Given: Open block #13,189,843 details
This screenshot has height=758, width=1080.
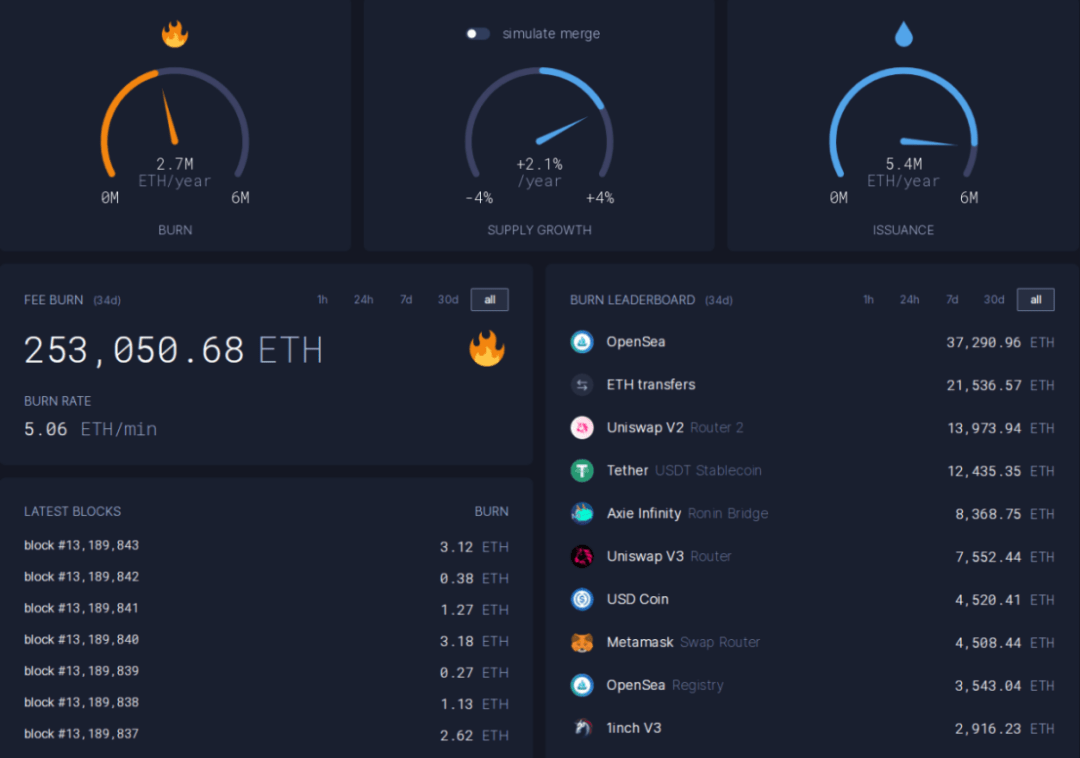Looking at the screenshot, I should point(81,546).
